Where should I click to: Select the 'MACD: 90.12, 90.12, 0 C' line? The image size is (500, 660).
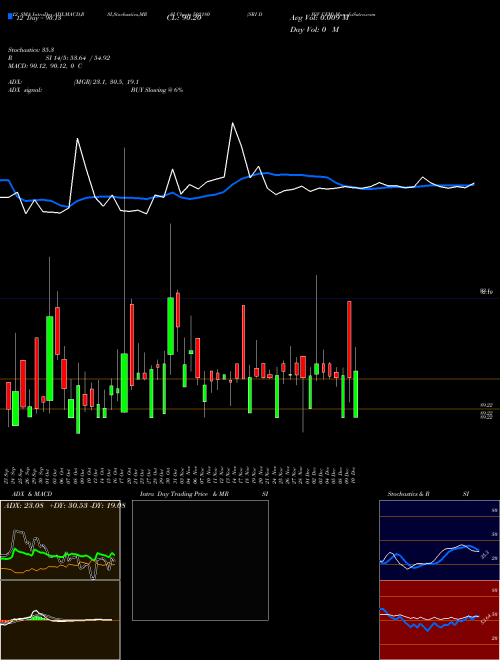[x=45, y=66]
